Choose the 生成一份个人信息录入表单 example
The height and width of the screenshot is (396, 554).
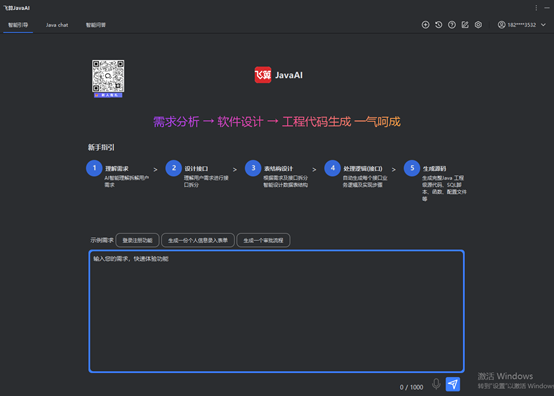click(198, 240)
